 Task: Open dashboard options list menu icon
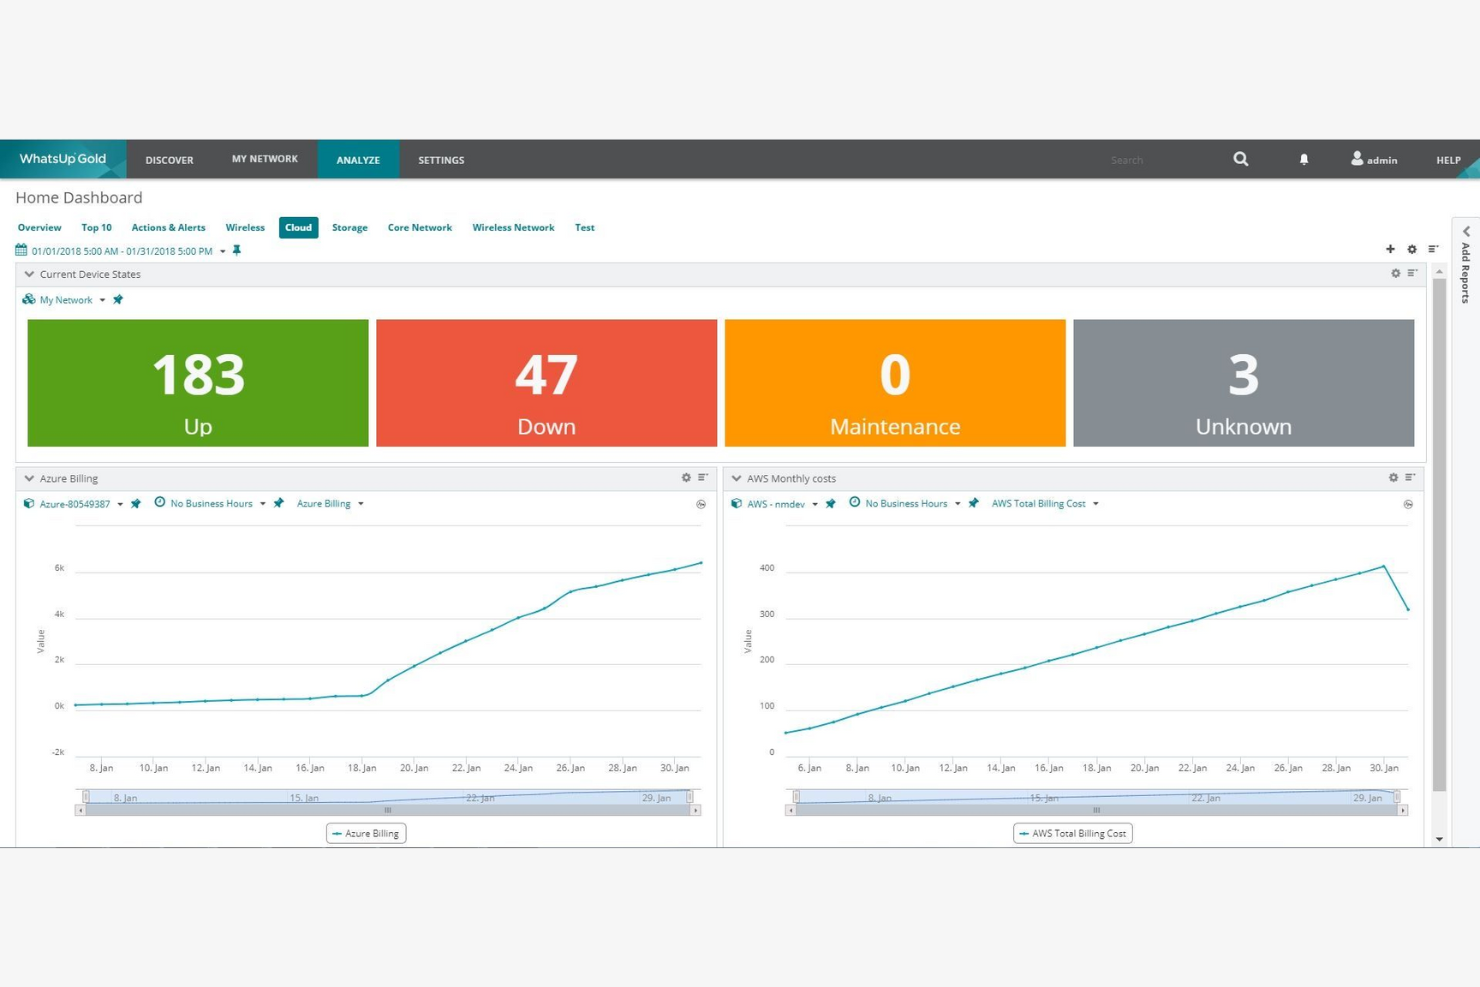pyautogui.click(x=1433, y=249)
